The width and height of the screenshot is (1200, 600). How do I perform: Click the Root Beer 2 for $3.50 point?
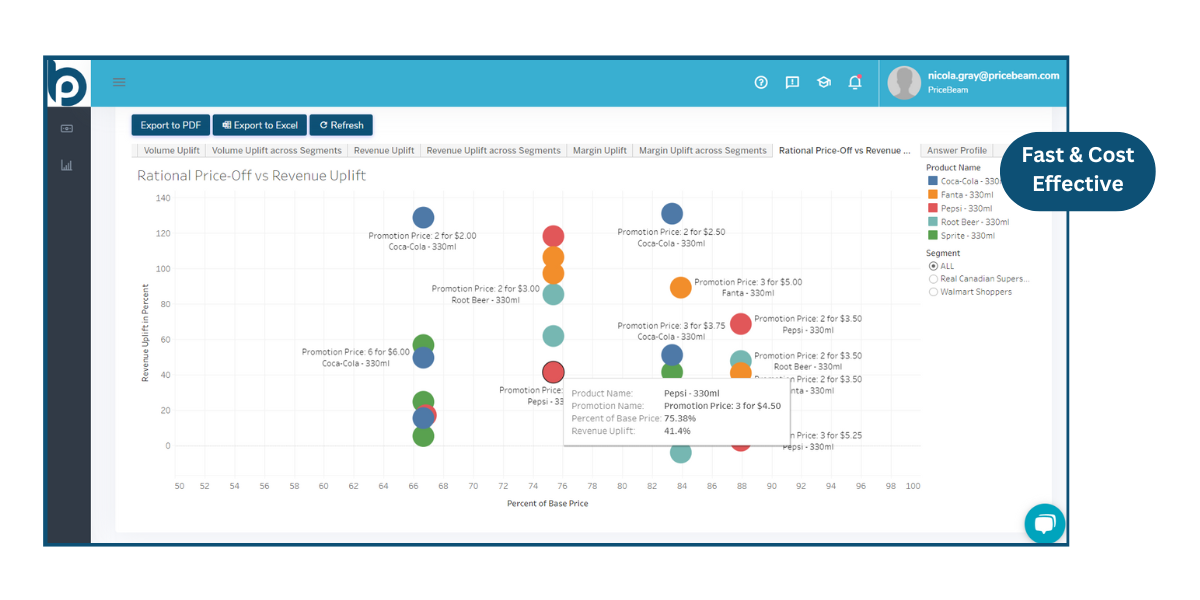pyautogui.click(x=740, y=360)
